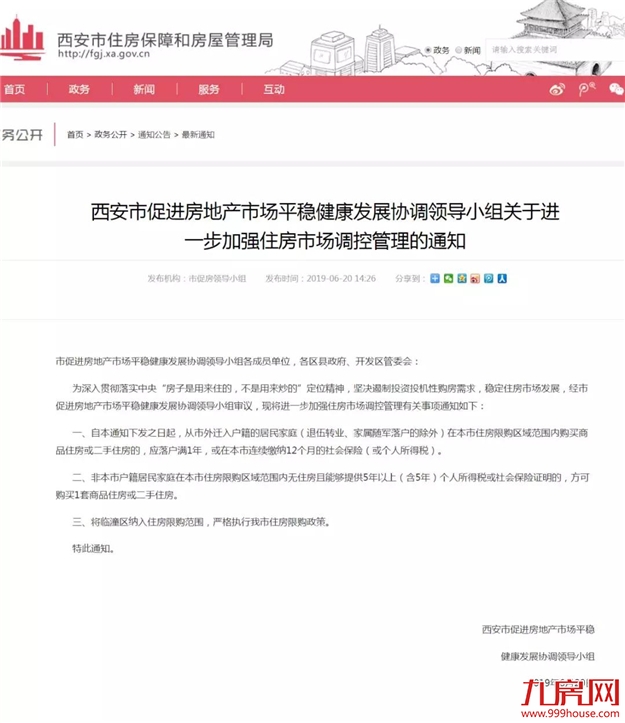Image resolution: width=625 pixels, height=723 pixels.
Task: Go to 最新通知 breadcrumb link
Action: pos(198,135)
